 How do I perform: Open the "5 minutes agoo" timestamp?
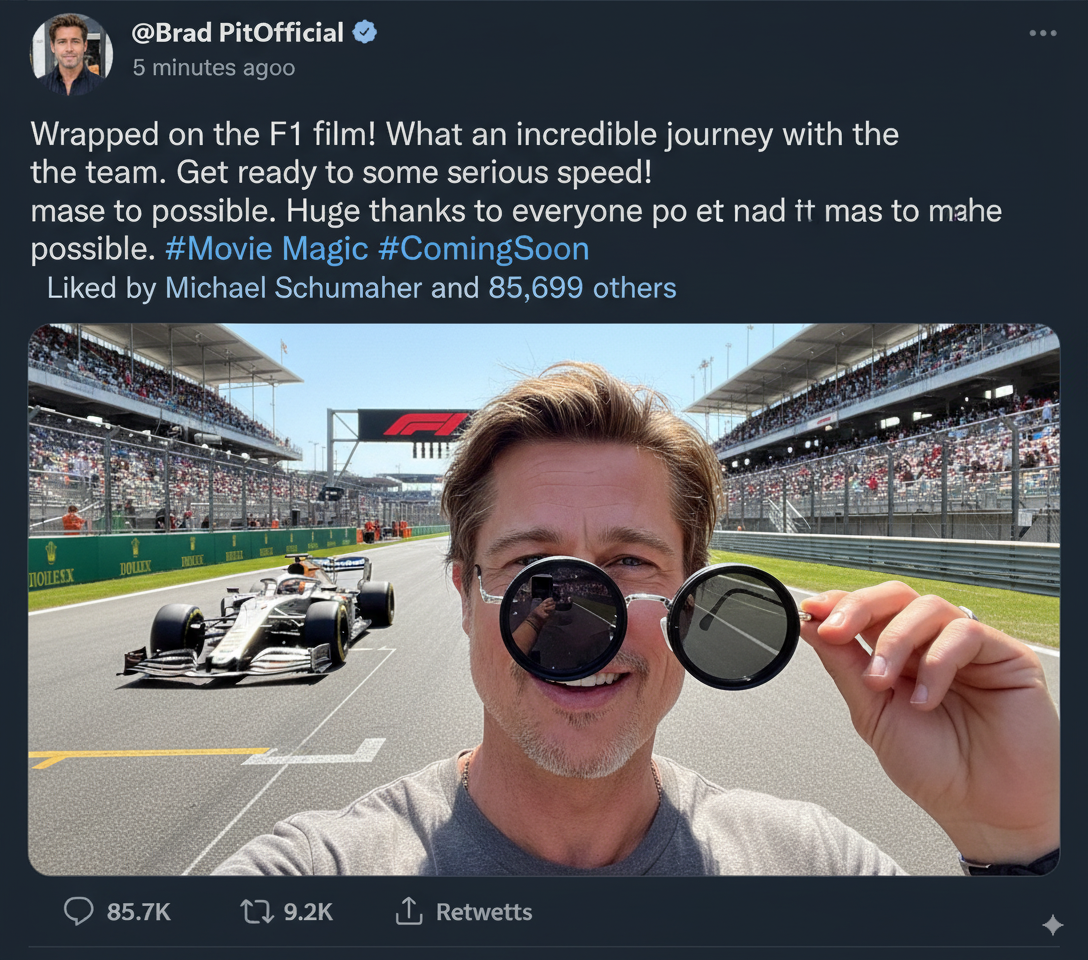point(213,68)
